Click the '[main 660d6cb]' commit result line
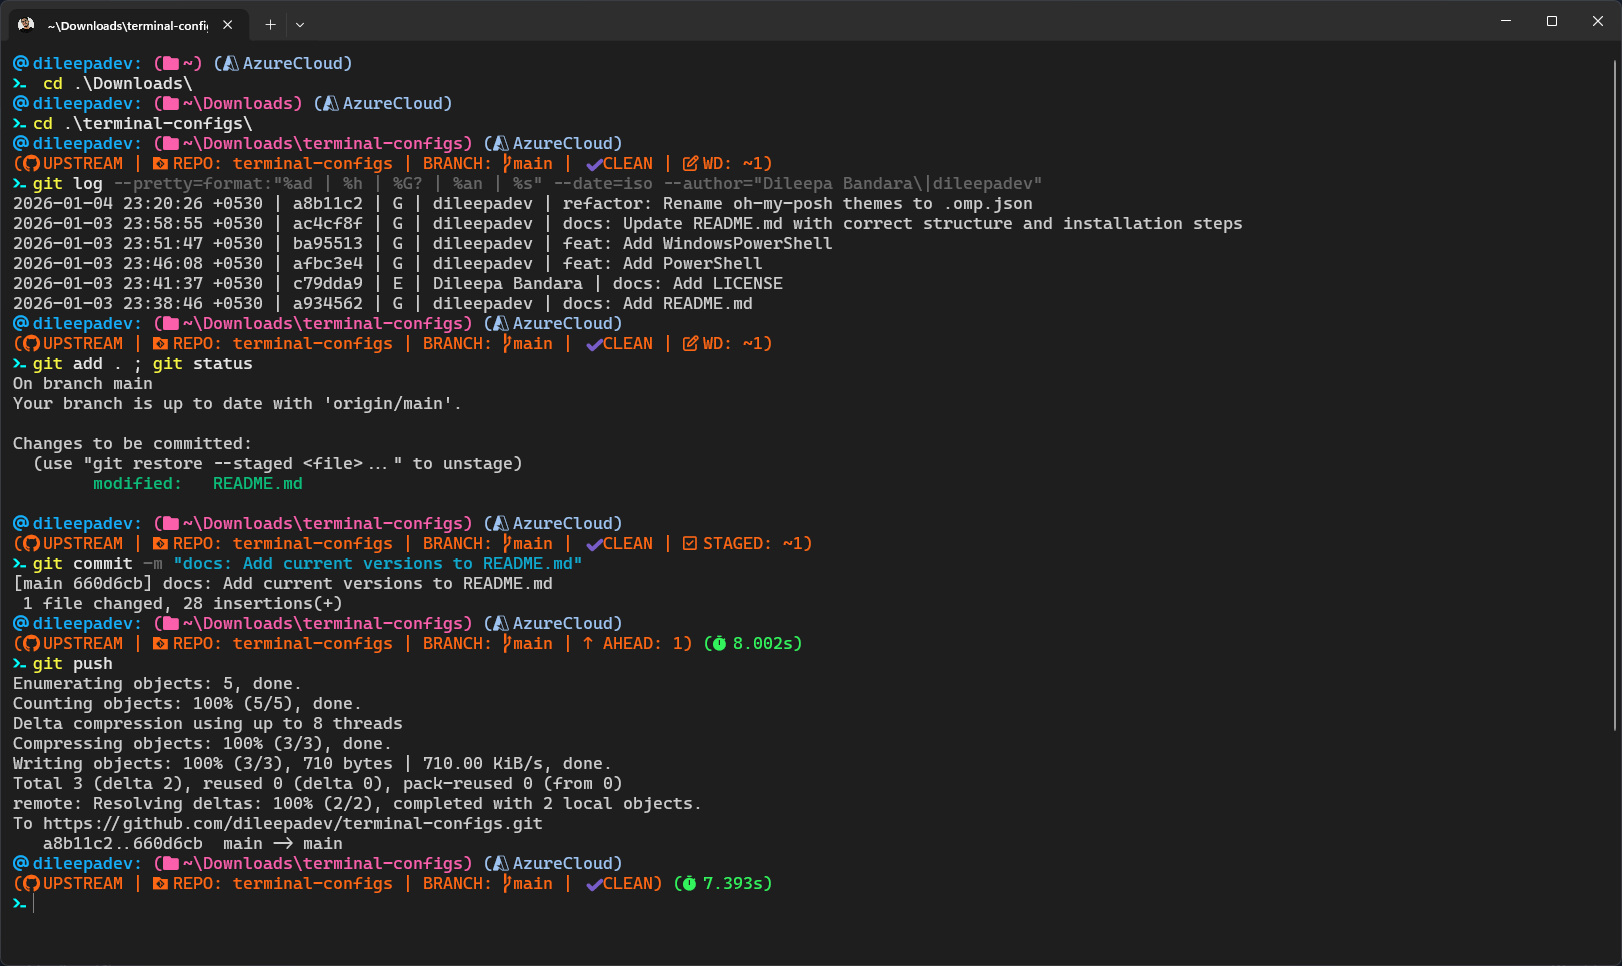The width and height of the screenshot is (1622, 966). click(x=283, y=584)
